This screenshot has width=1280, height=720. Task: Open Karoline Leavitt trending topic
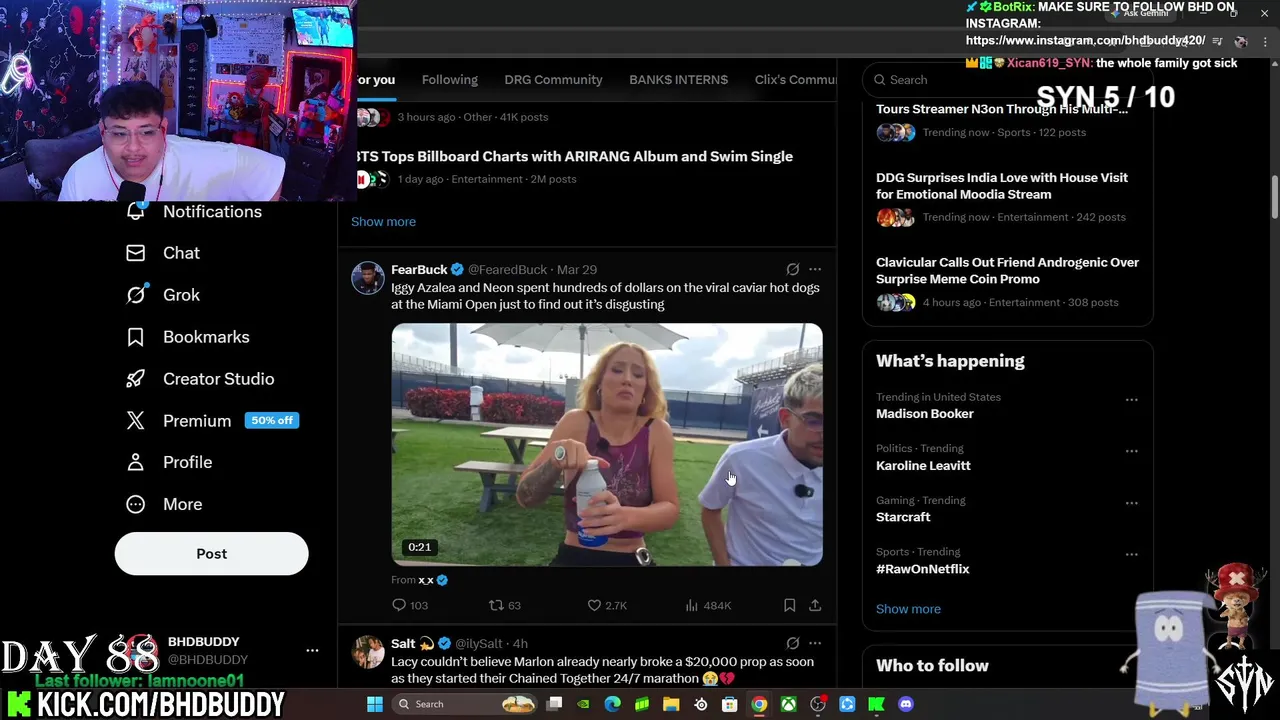click(923, 466)
